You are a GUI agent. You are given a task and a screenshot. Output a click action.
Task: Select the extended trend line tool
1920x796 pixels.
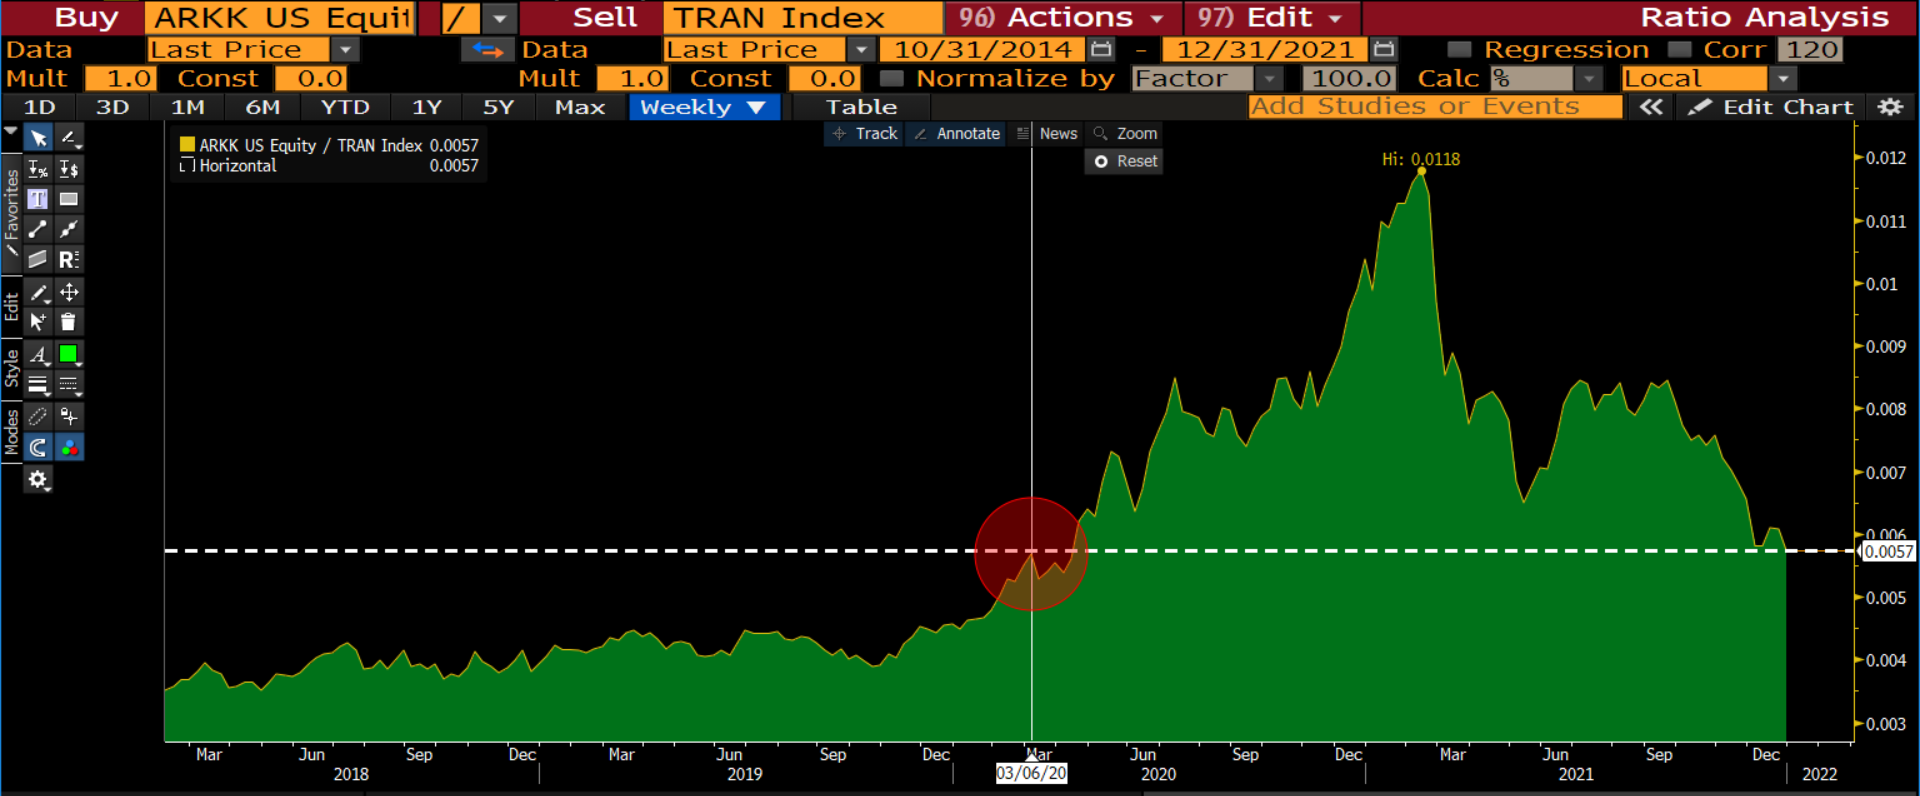tap(69, 229)
